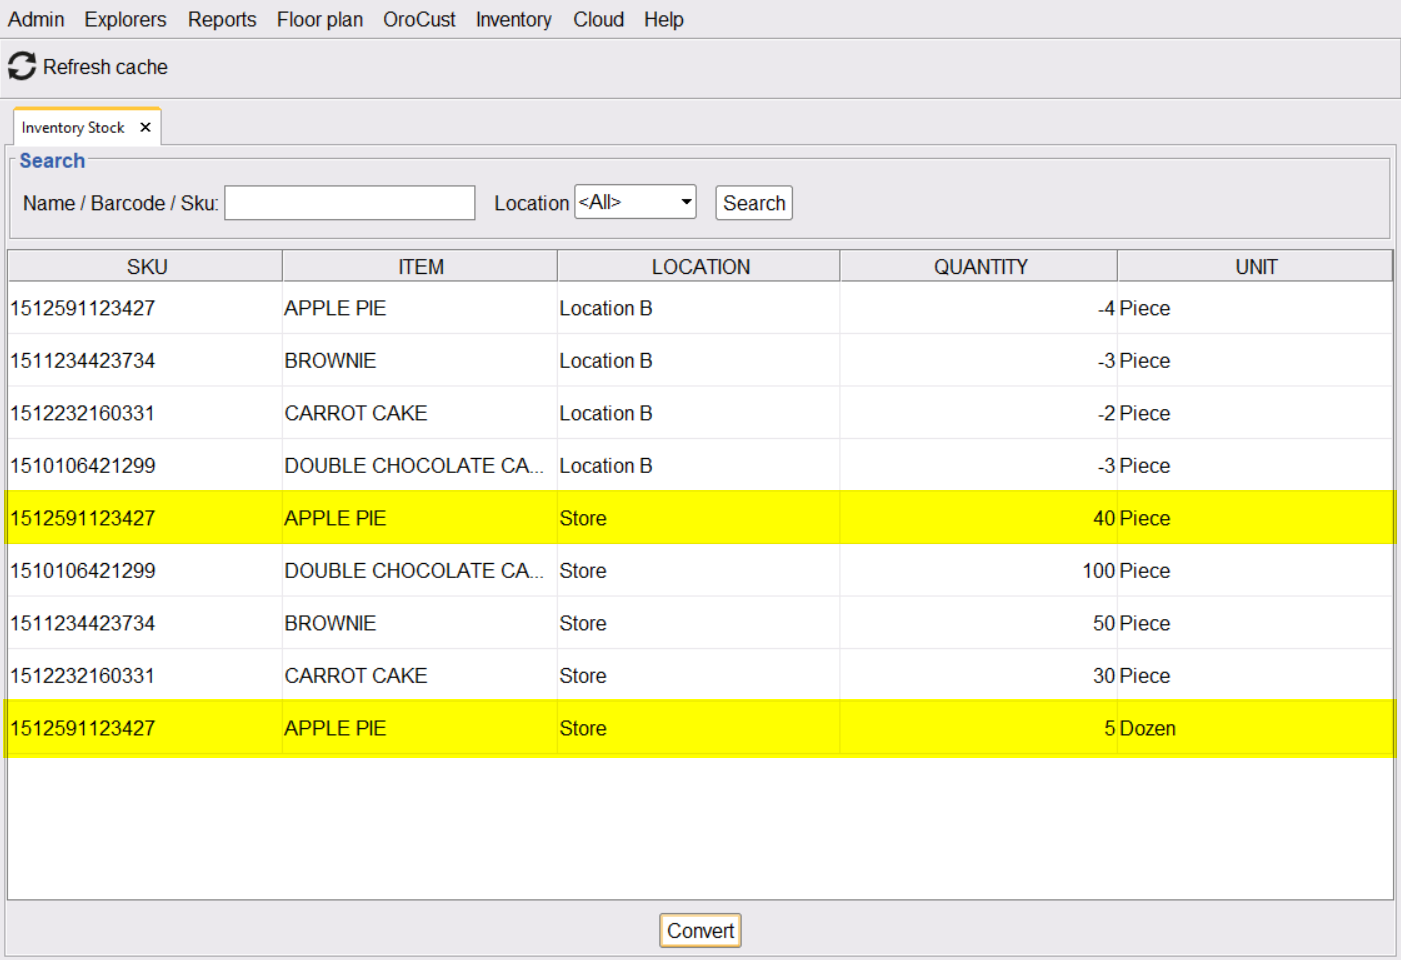The height and width of the screenshot is (960, 1401).
Task: Click the Dozen unit cell
Action: coord(1255,728)
